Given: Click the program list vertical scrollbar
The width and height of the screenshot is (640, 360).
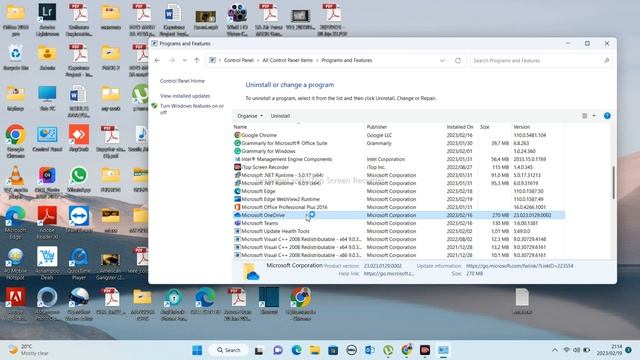Looking at the screenshot, I should click(x=613, y=183).
